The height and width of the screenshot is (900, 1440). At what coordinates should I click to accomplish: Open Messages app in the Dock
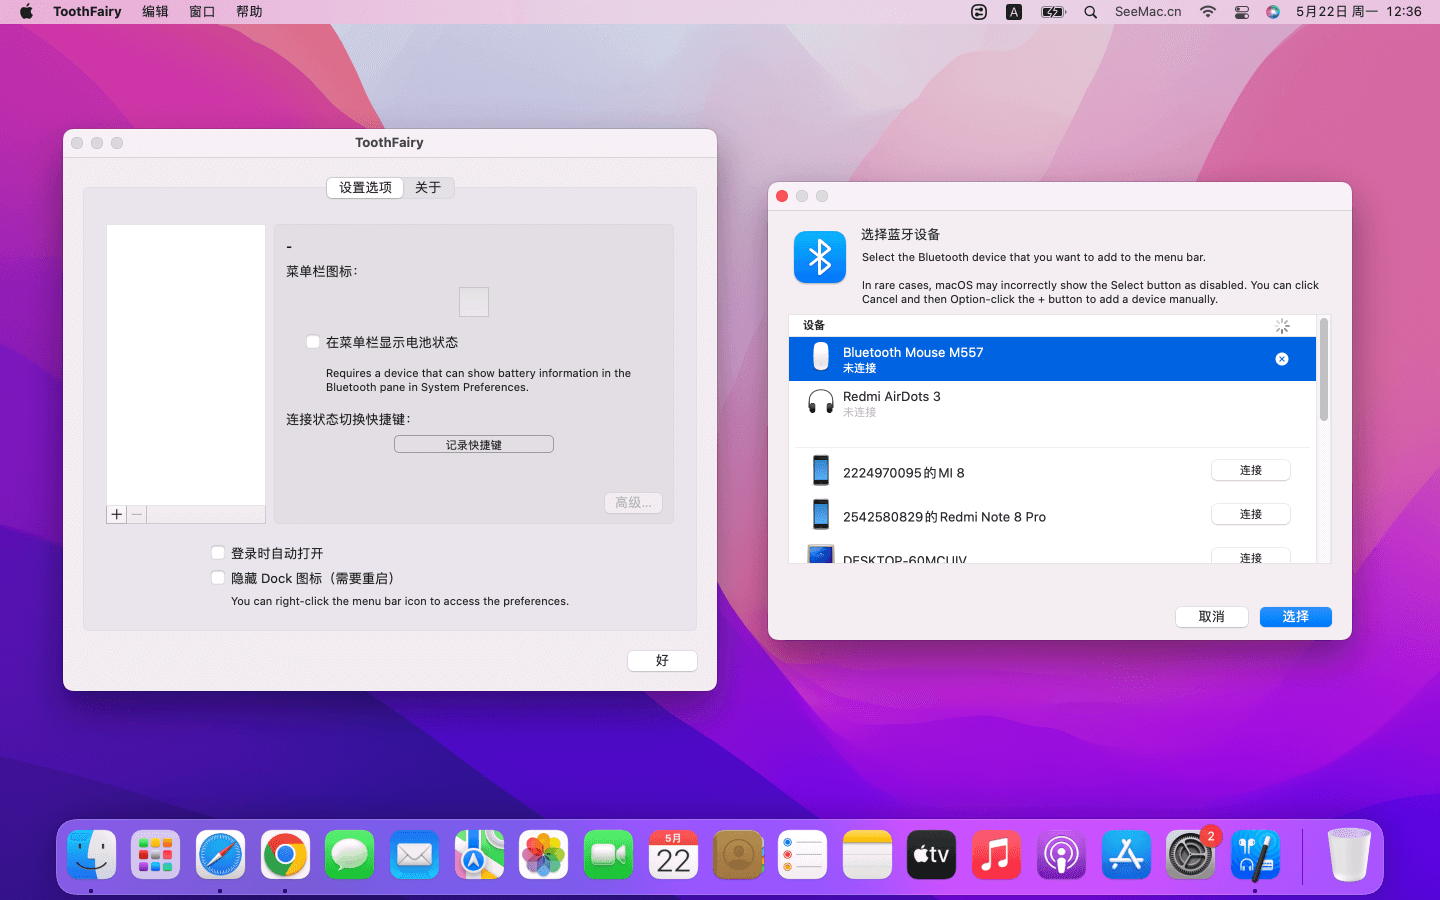(349, 854)
